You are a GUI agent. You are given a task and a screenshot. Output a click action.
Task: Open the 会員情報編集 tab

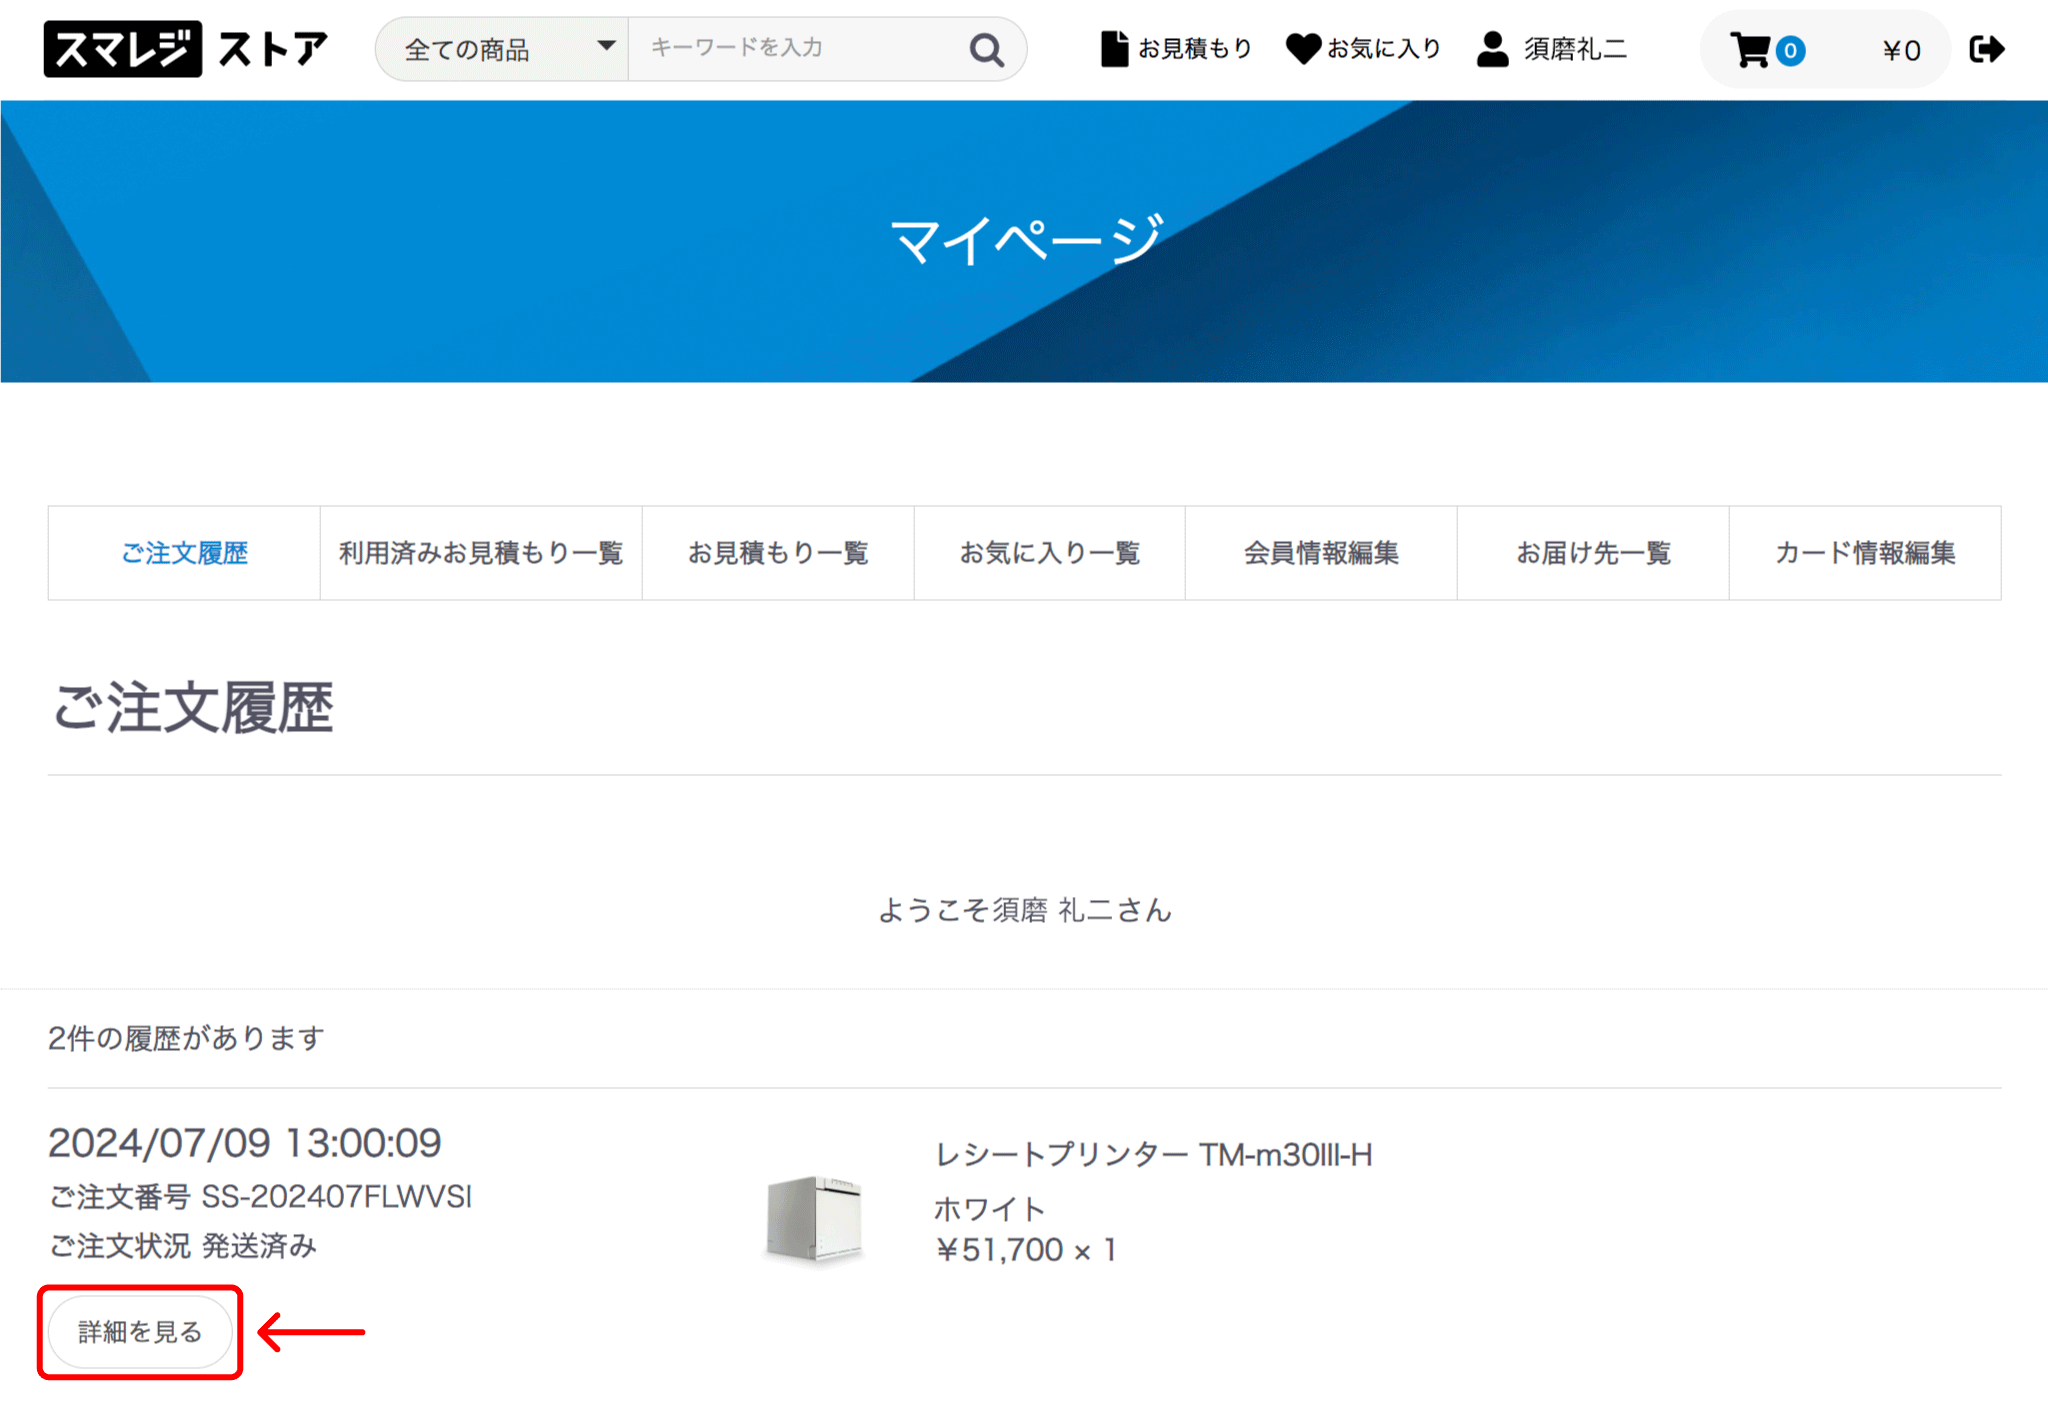pos(1321,553)
